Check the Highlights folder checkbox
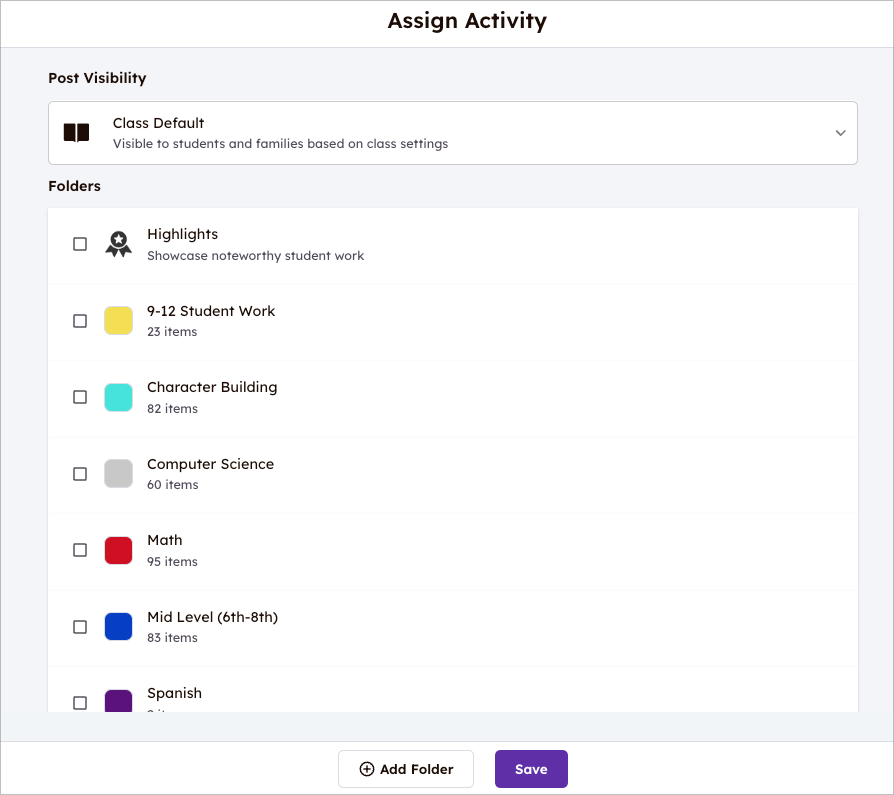The width and height of the screenshot is (894, 795). [80, 243]
